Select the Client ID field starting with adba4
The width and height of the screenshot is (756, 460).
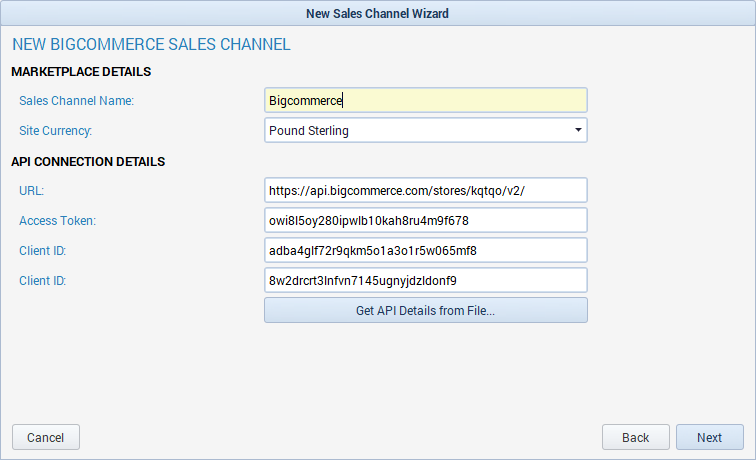click(426, 250)
